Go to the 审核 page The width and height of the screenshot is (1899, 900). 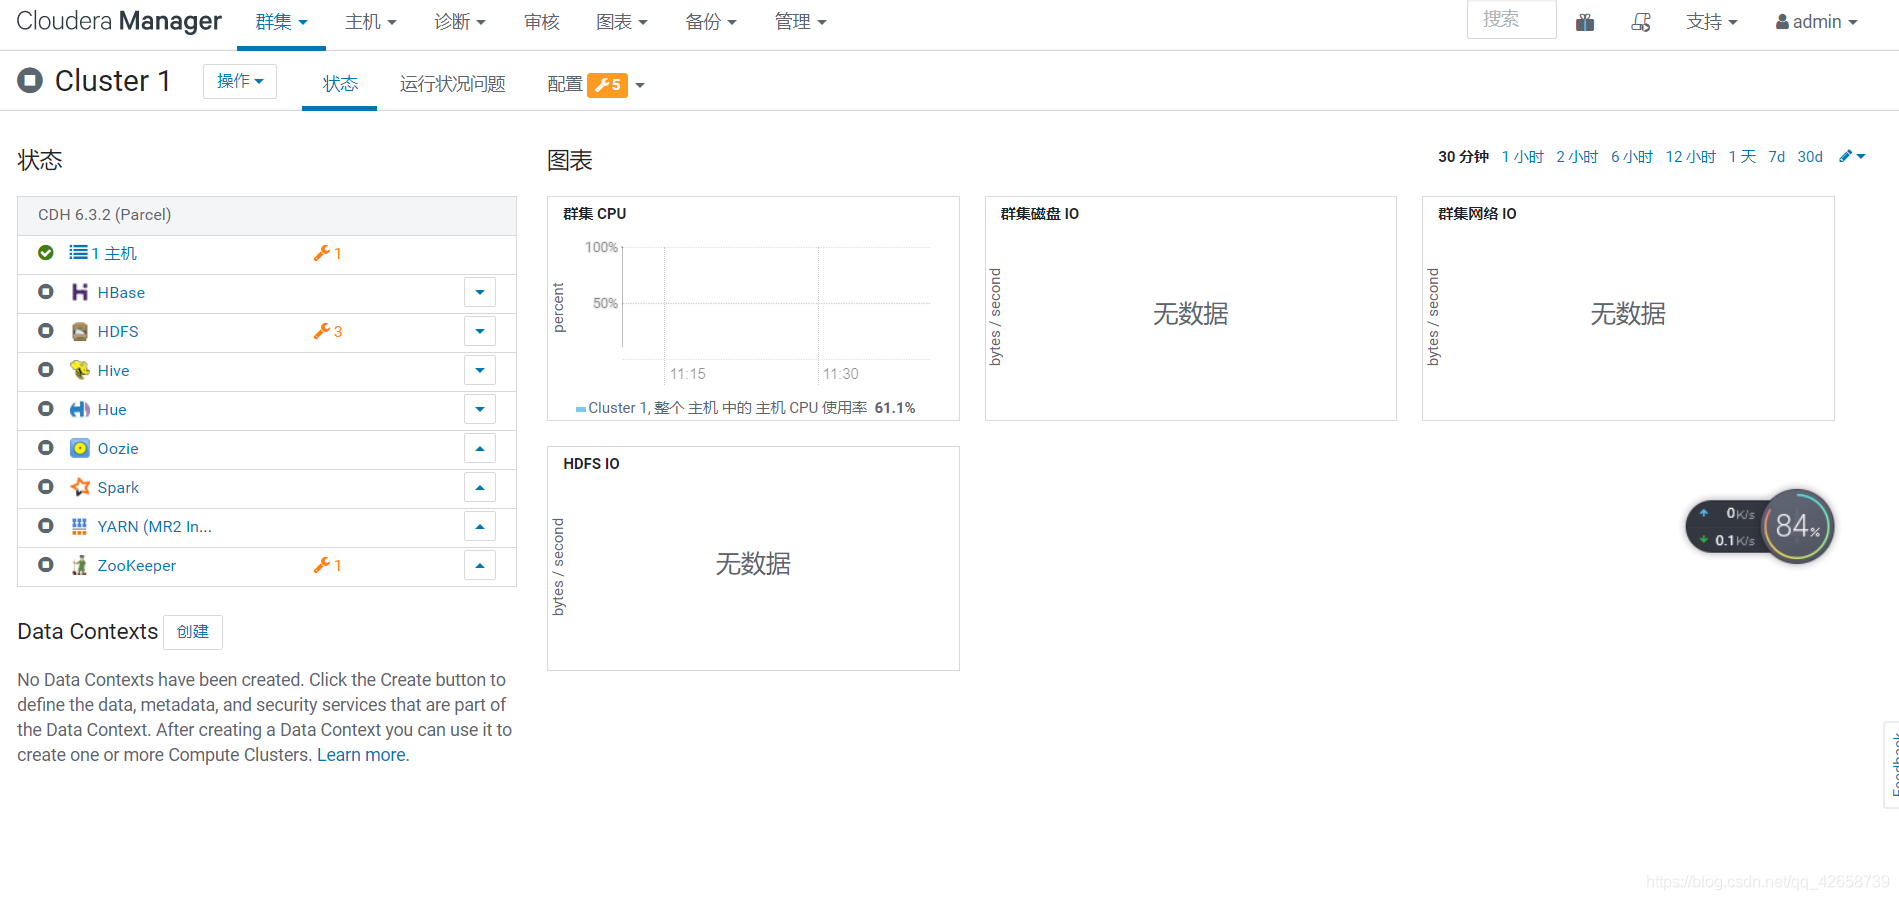(x=542, y=22)
